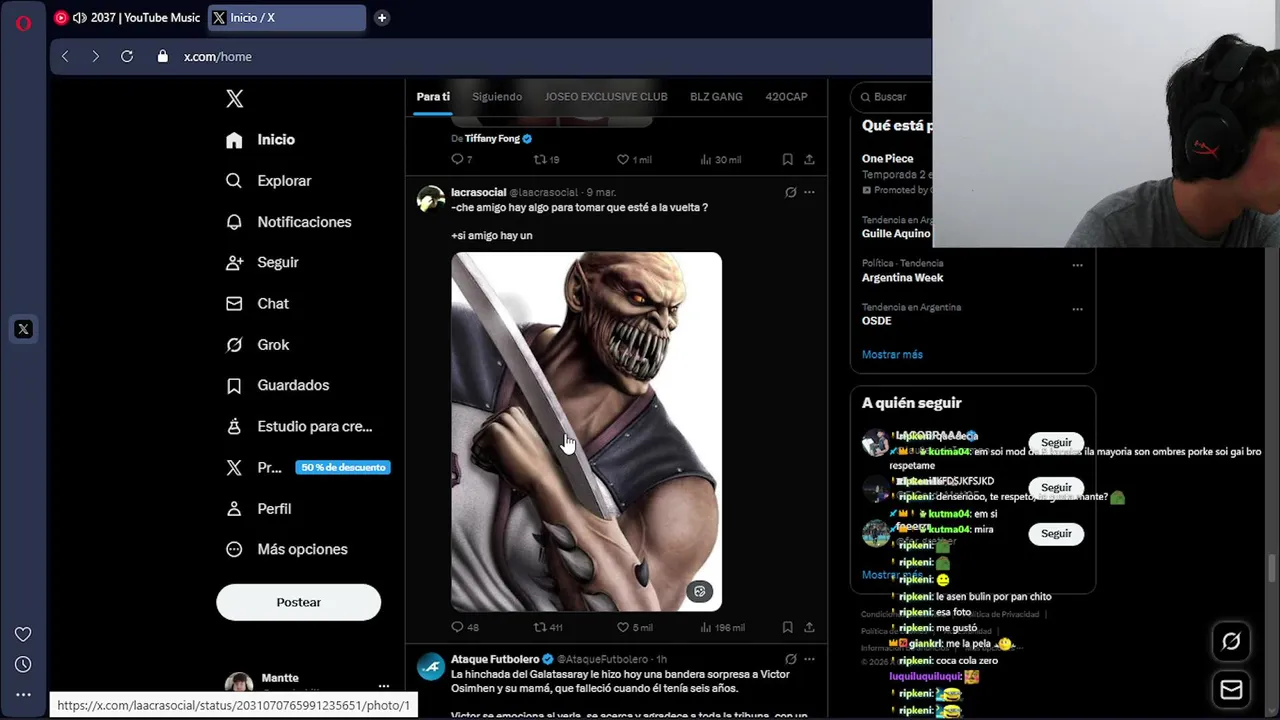Reload the page
Screen dimensions: 1280x720
coord(127,56)
